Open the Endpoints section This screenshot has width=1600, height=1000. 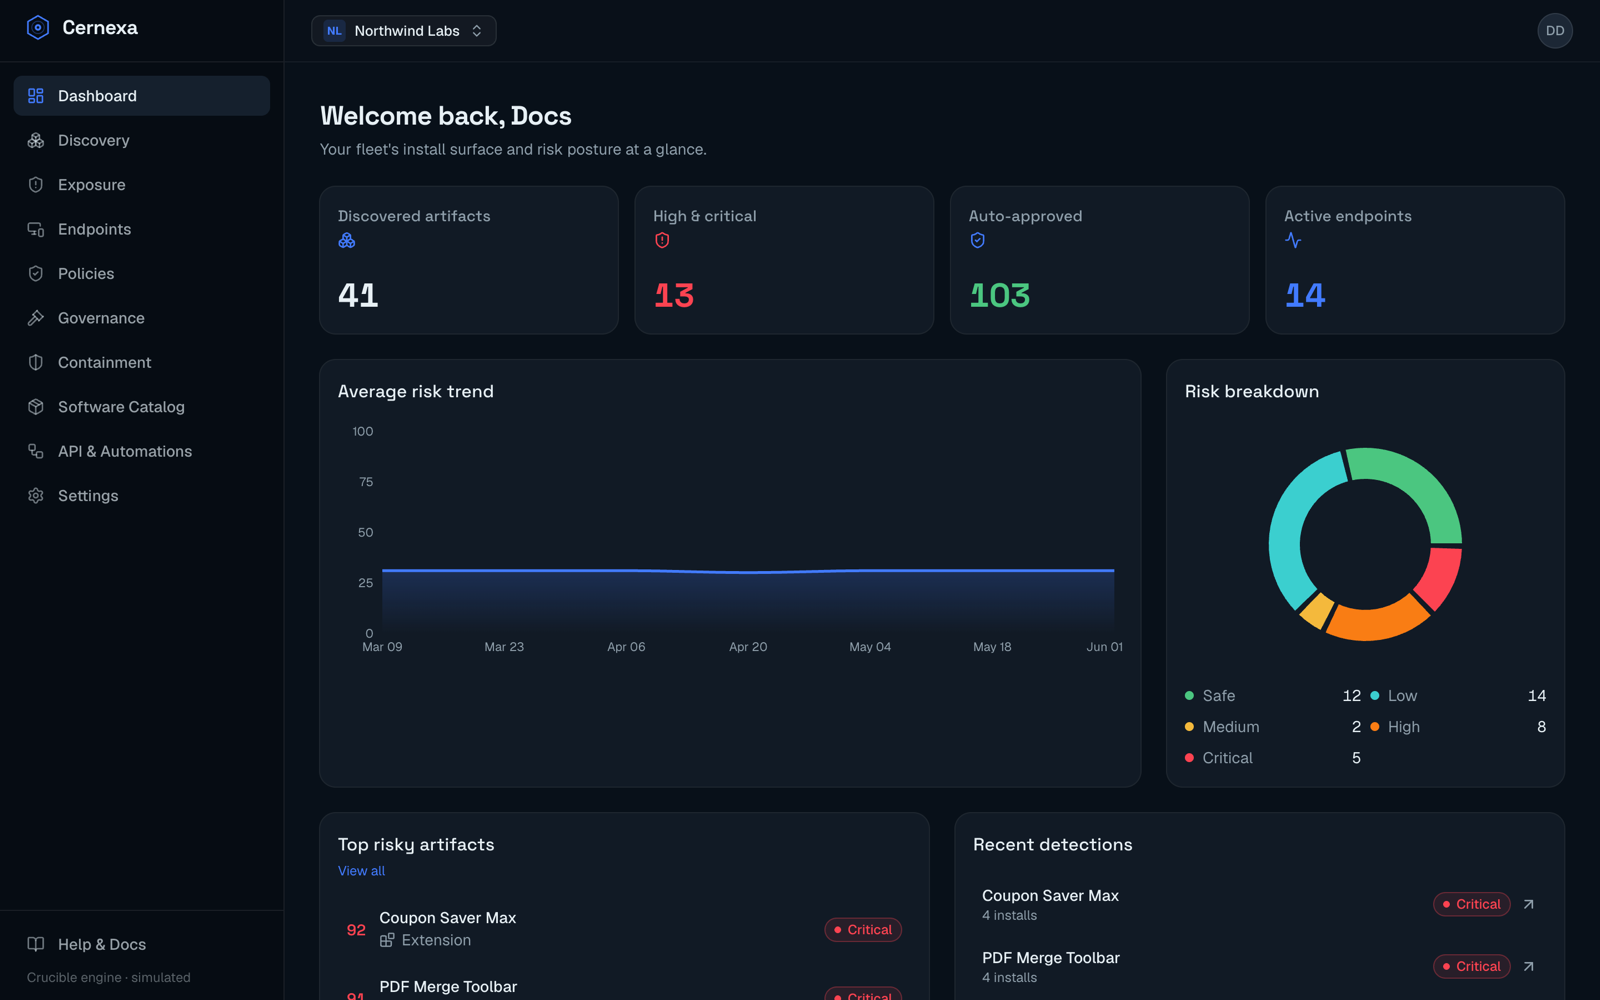[142, 229]
